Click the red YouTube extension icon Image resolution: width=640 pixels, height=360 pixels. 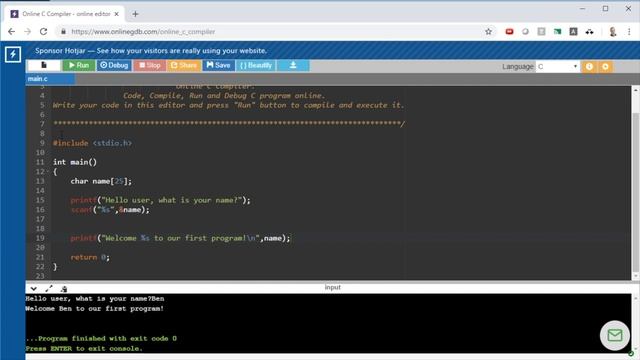pos(509,31)
